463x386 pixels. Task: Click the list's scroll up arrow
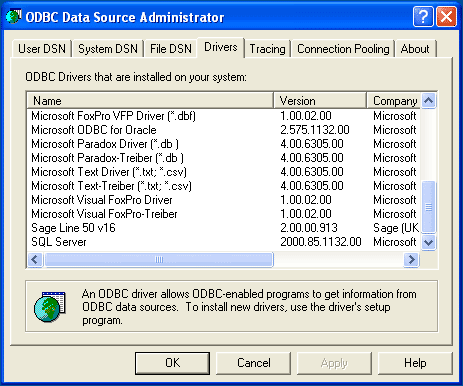pos(429,100)
